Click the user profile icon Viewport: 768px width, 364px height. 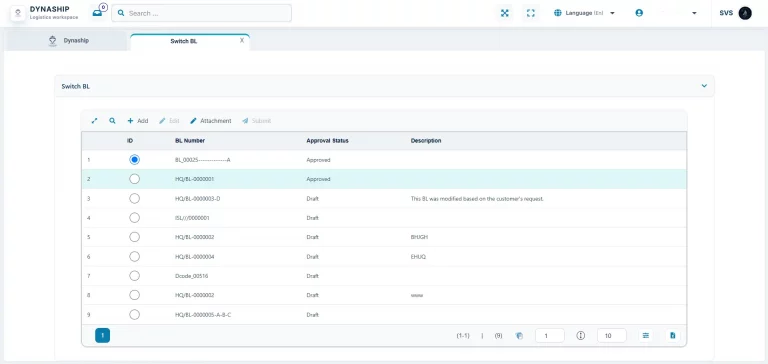click(x=639, y=13)
